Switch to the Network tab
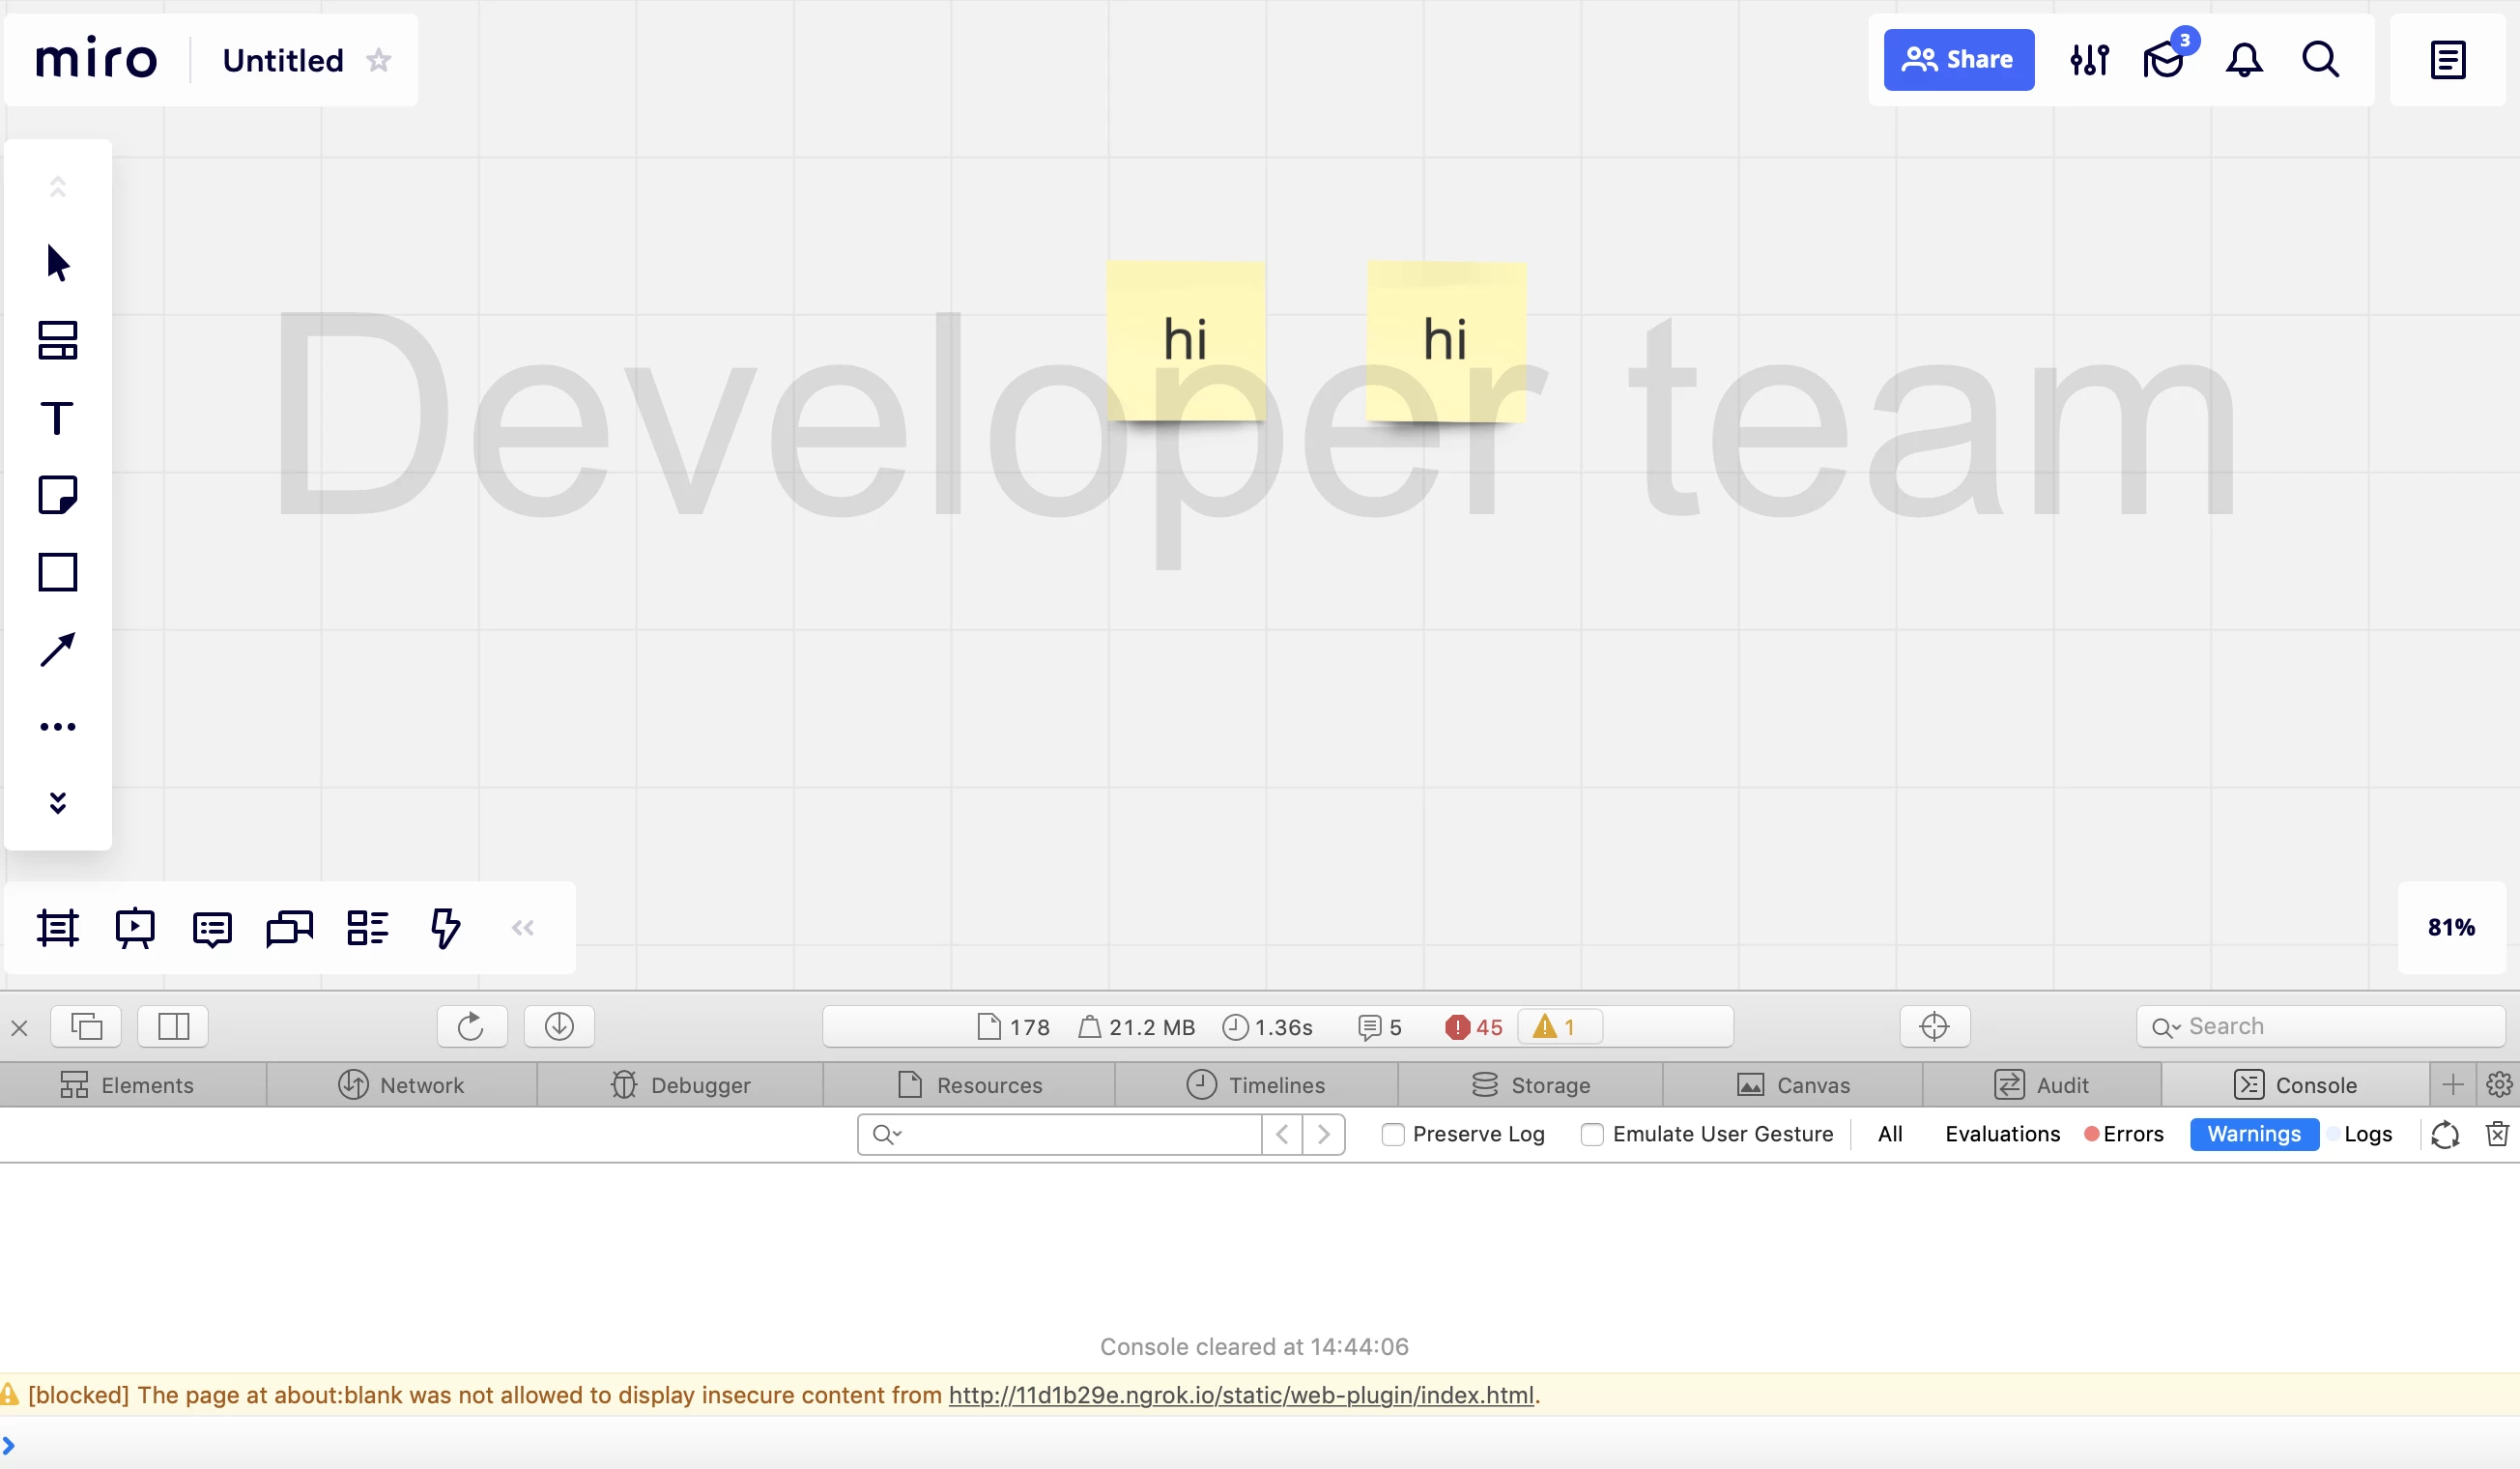Screen dimensions: 2520x1469 pyautogui.click(x=401, y=1085)
